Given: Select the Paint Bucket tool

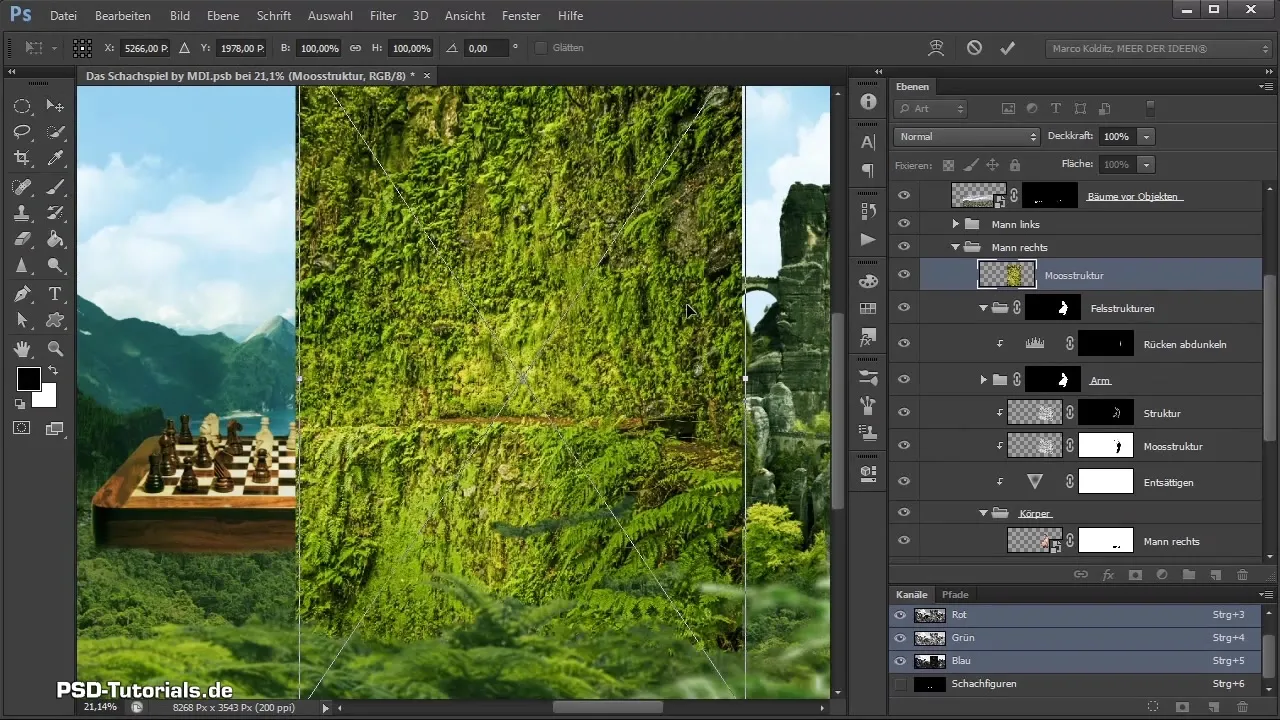Looking at the screenshot, I should 56,239.
